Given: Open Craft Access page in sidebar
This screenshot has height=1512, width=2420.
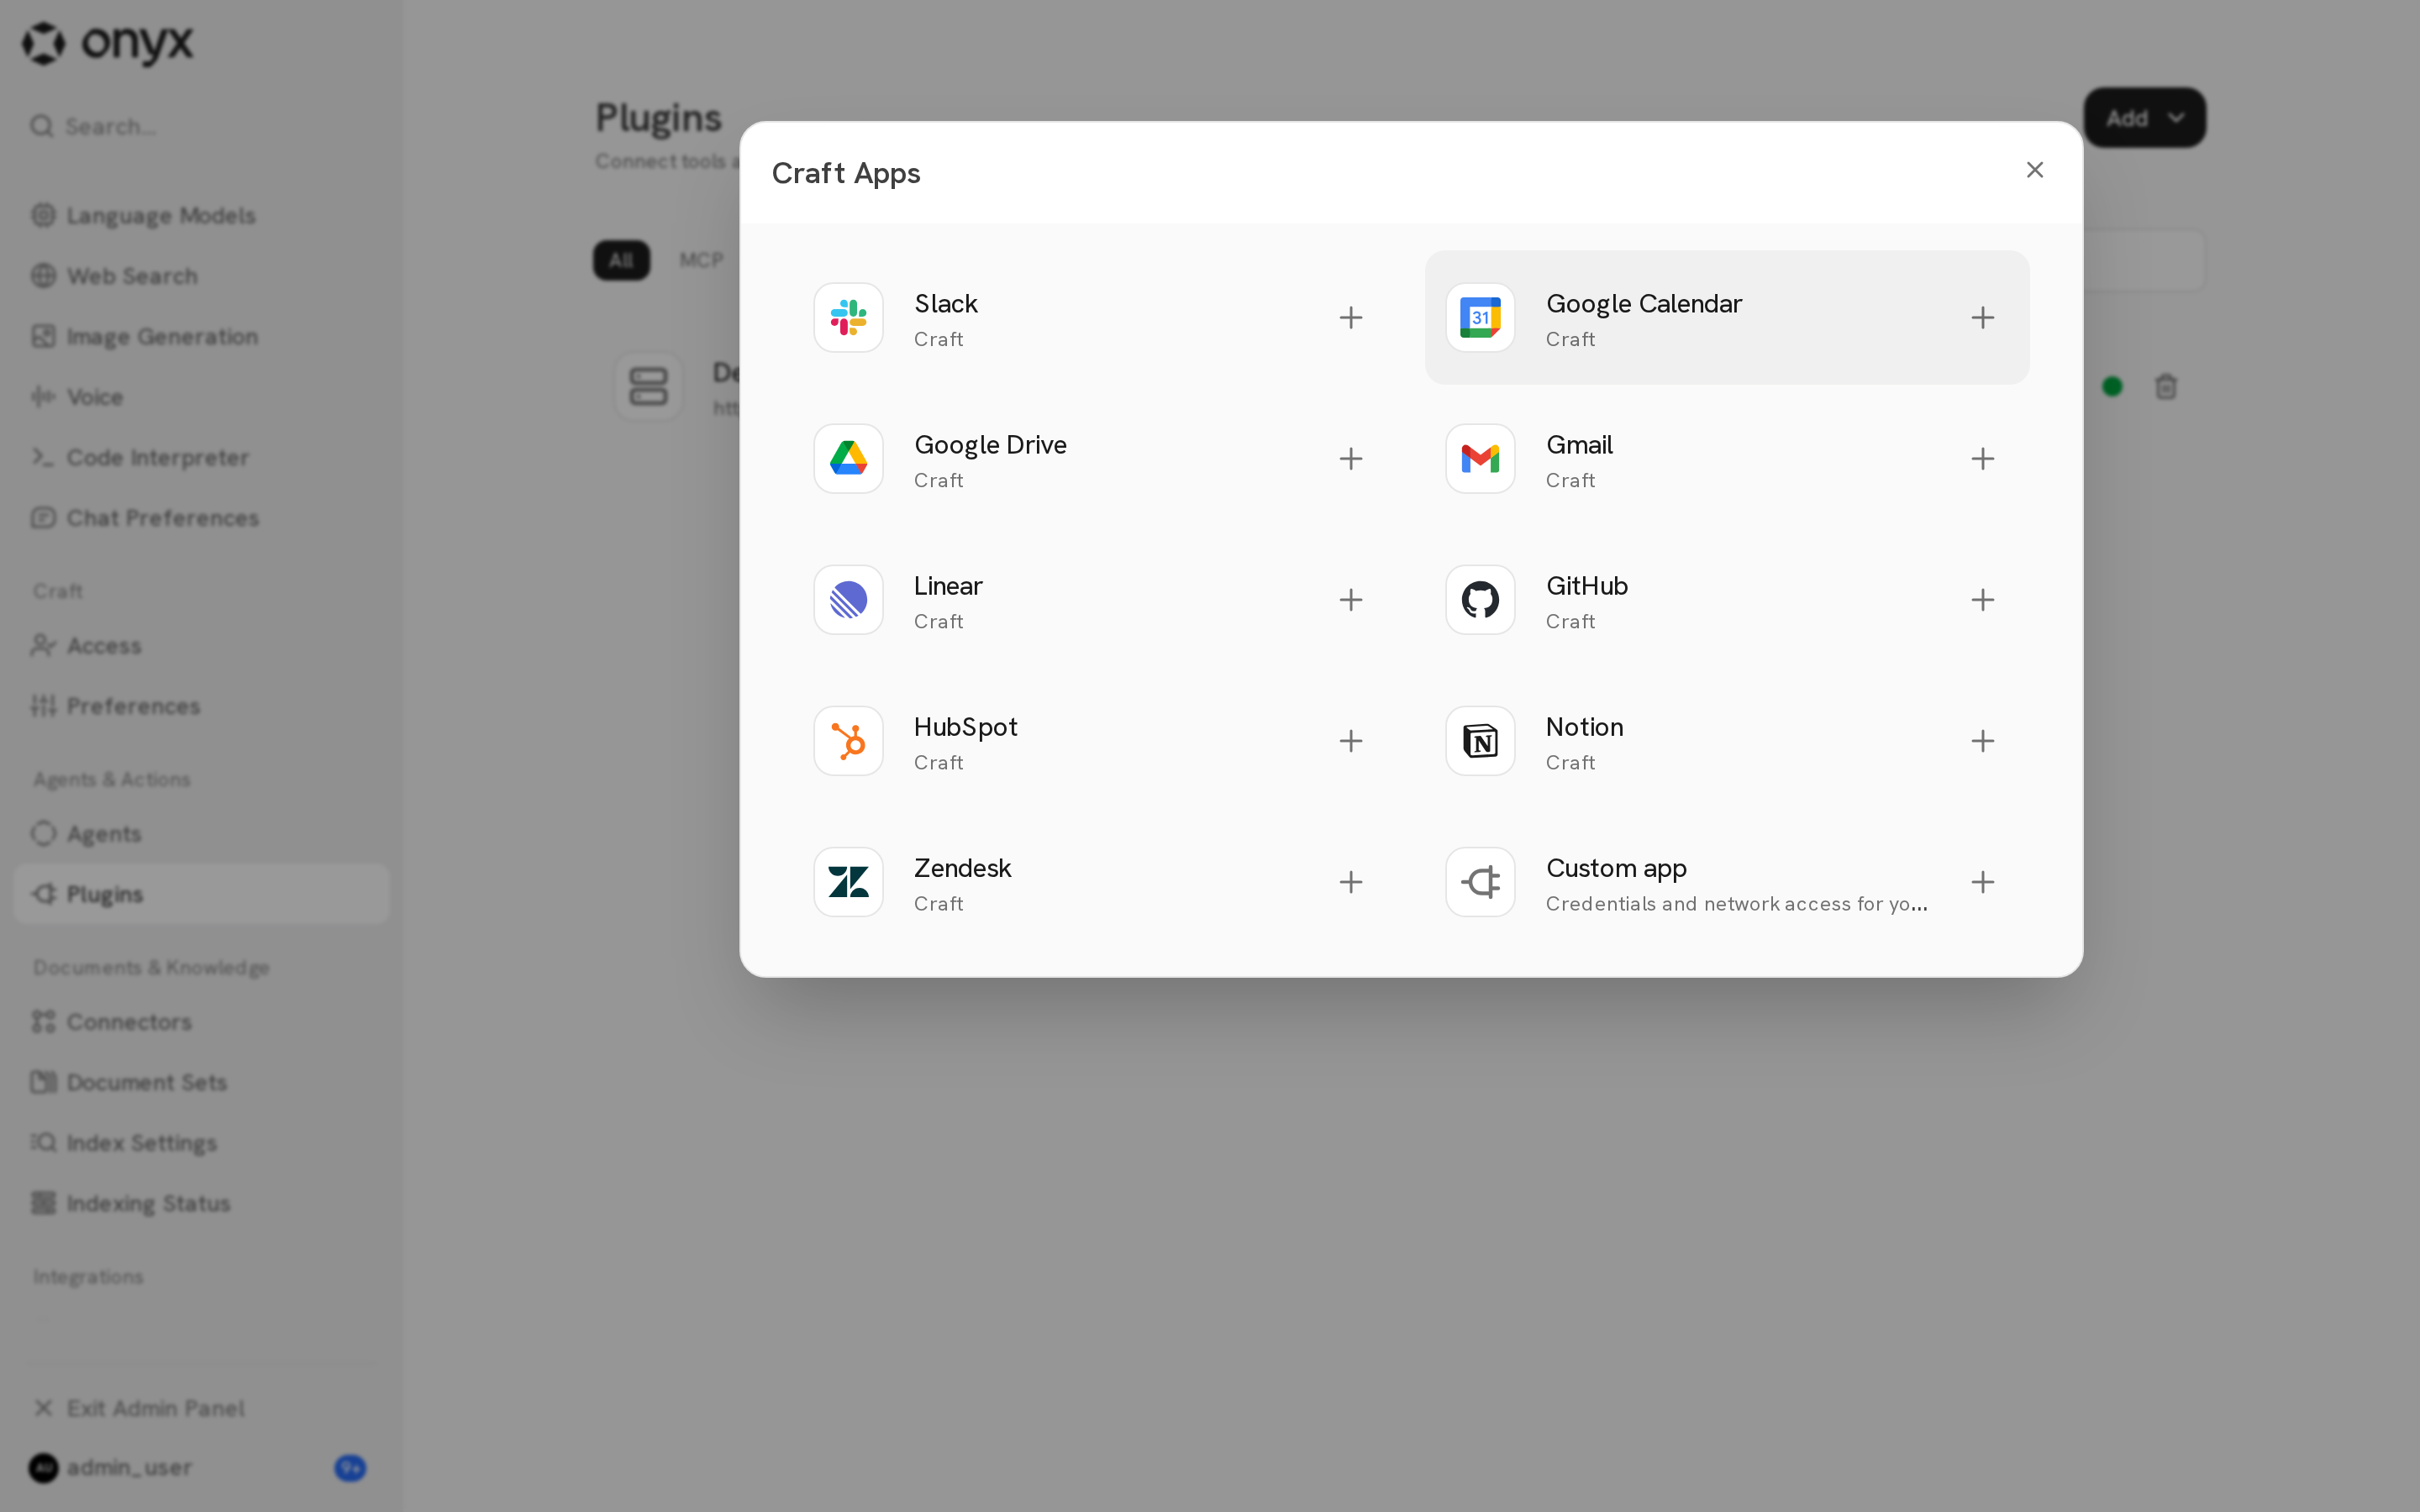Looking at the screenshot, I should [x=200, y=645].
